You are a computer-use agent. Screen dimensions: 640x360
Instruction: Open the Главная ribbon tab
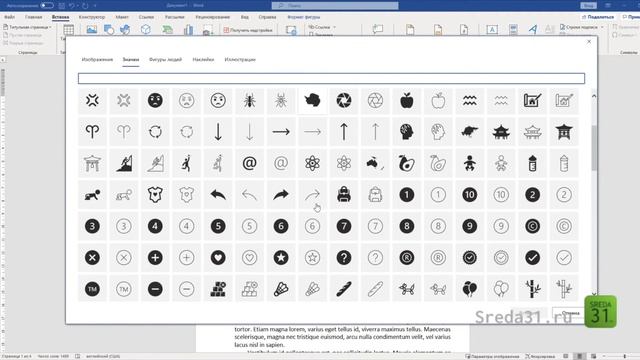(x=33, y=17)
